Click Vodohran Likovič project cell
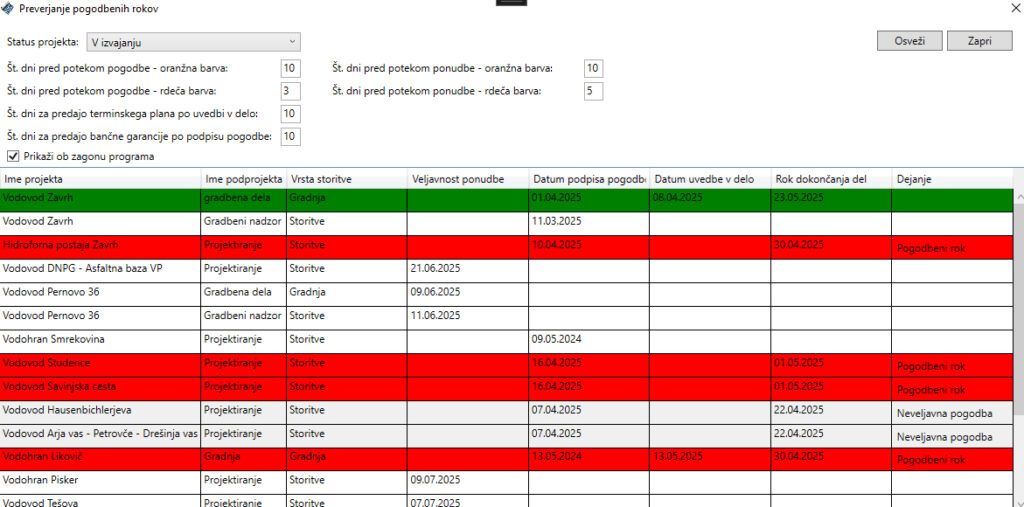1024x507 pixels. coord(101,459)
